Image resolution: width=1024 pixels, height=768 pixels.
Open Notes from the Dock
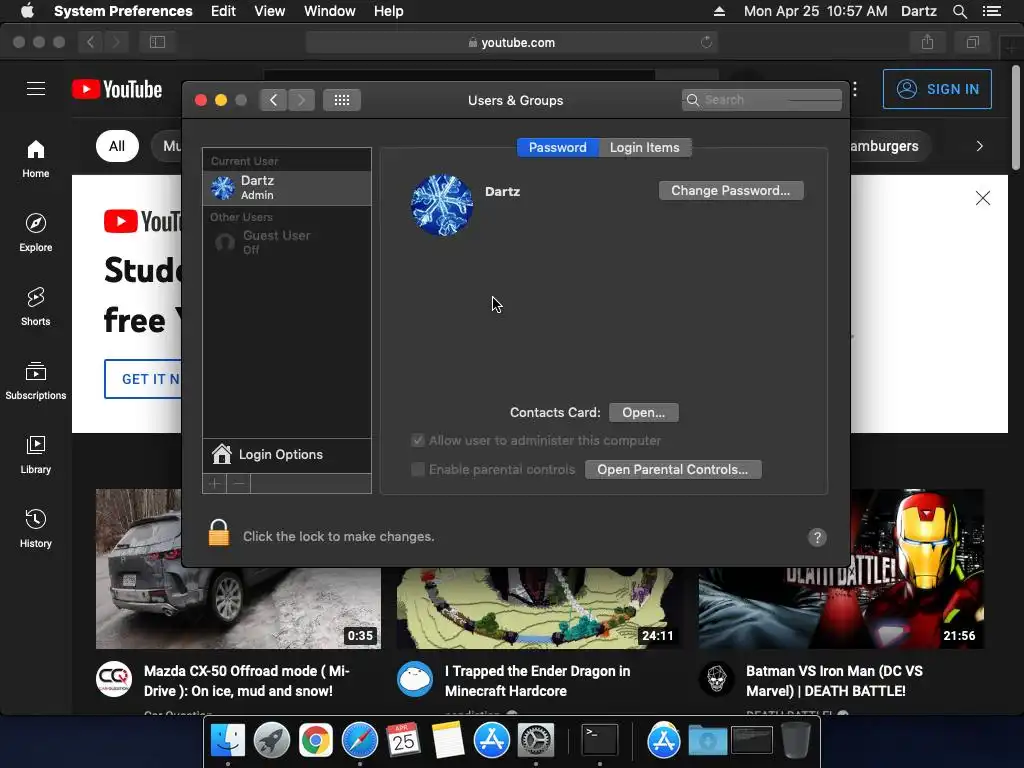click(447, 741)
